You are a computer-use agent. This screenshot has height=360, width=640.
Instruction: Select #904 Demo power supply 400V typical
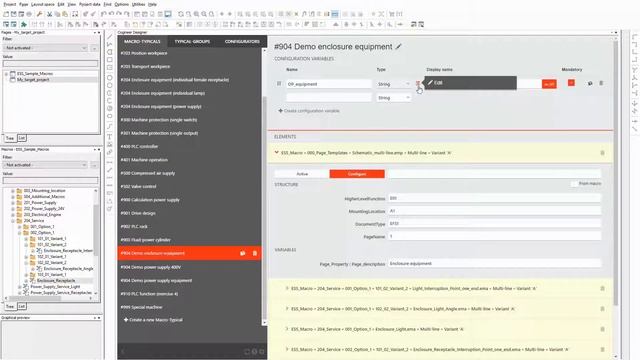151,267
